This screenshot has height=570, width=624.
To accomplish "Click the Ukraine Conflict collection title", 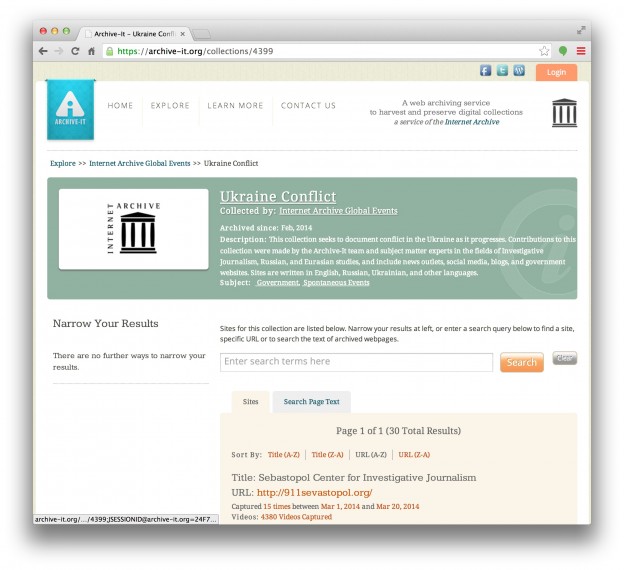I will click(278, 197).
